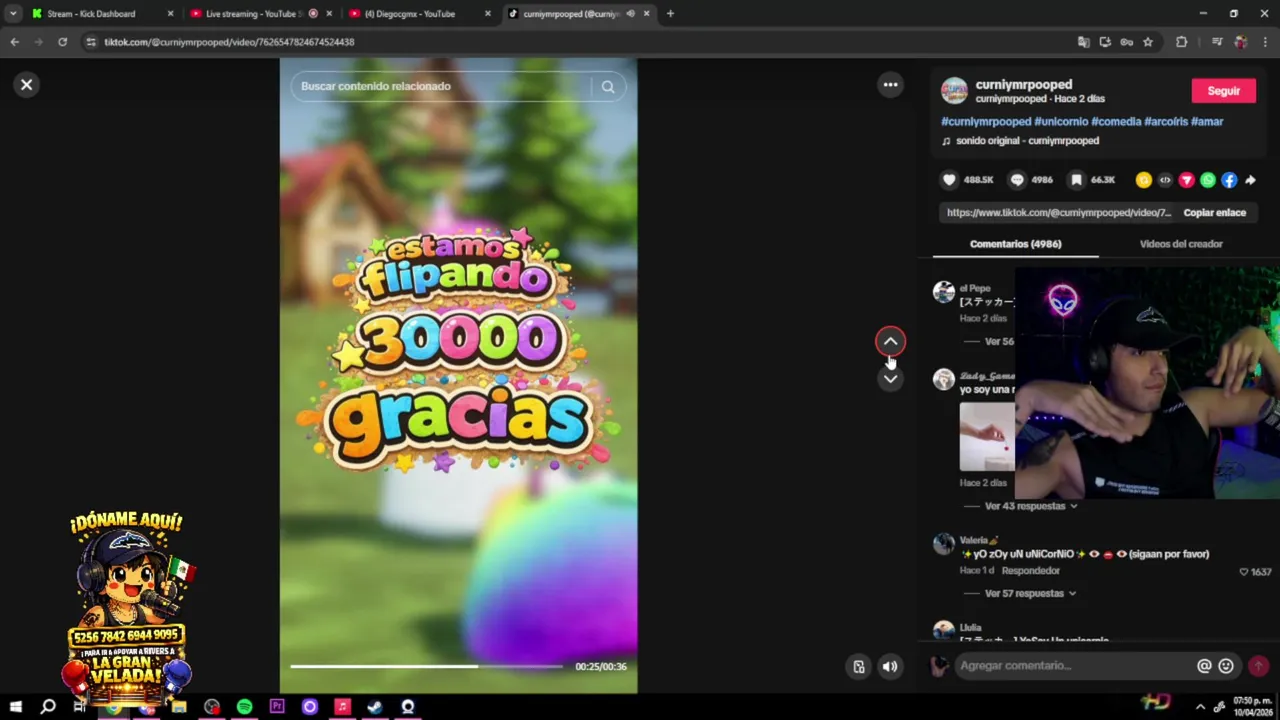
Task: Switch to Live streaming - YouTube tab
Action: [x=254, y=14]
